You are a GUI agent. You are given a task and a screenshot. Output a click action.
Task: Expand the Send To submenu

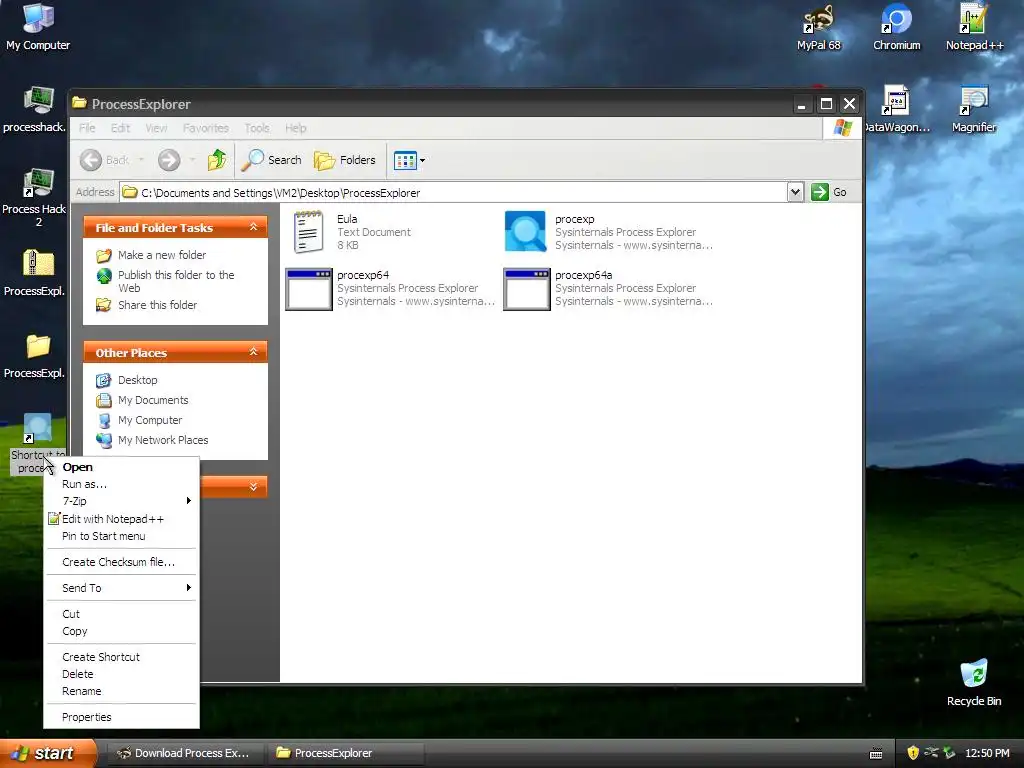click(x=121, y=588)
